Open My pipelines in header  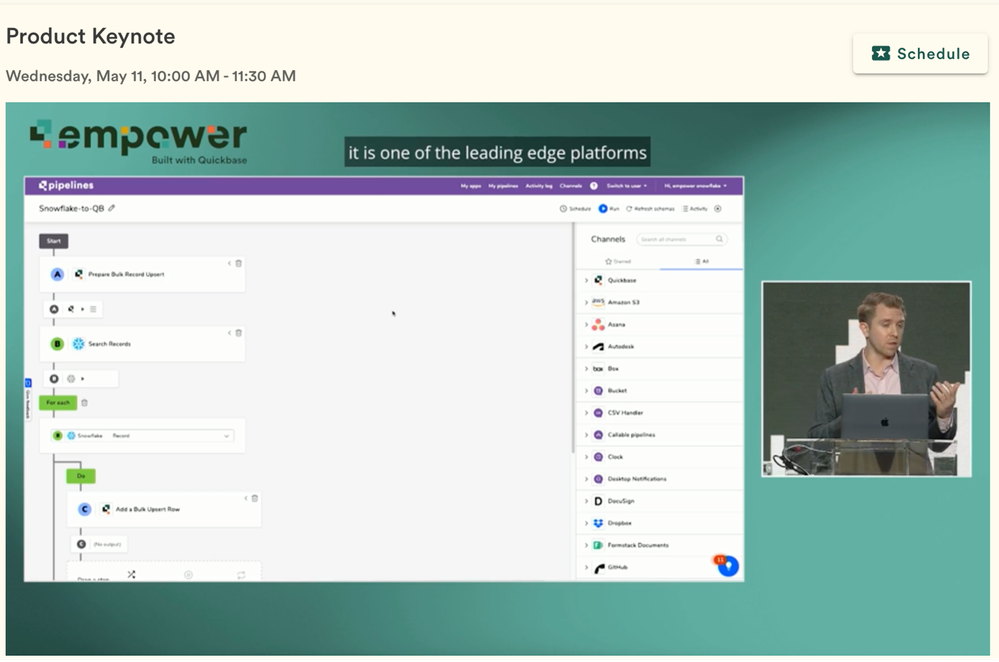coord(503,186)
